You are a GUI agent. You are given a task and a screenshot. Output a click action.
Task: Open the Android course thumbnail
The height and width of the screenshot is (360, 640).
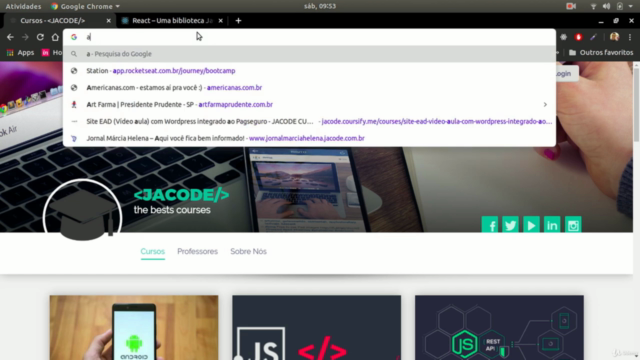134,328
